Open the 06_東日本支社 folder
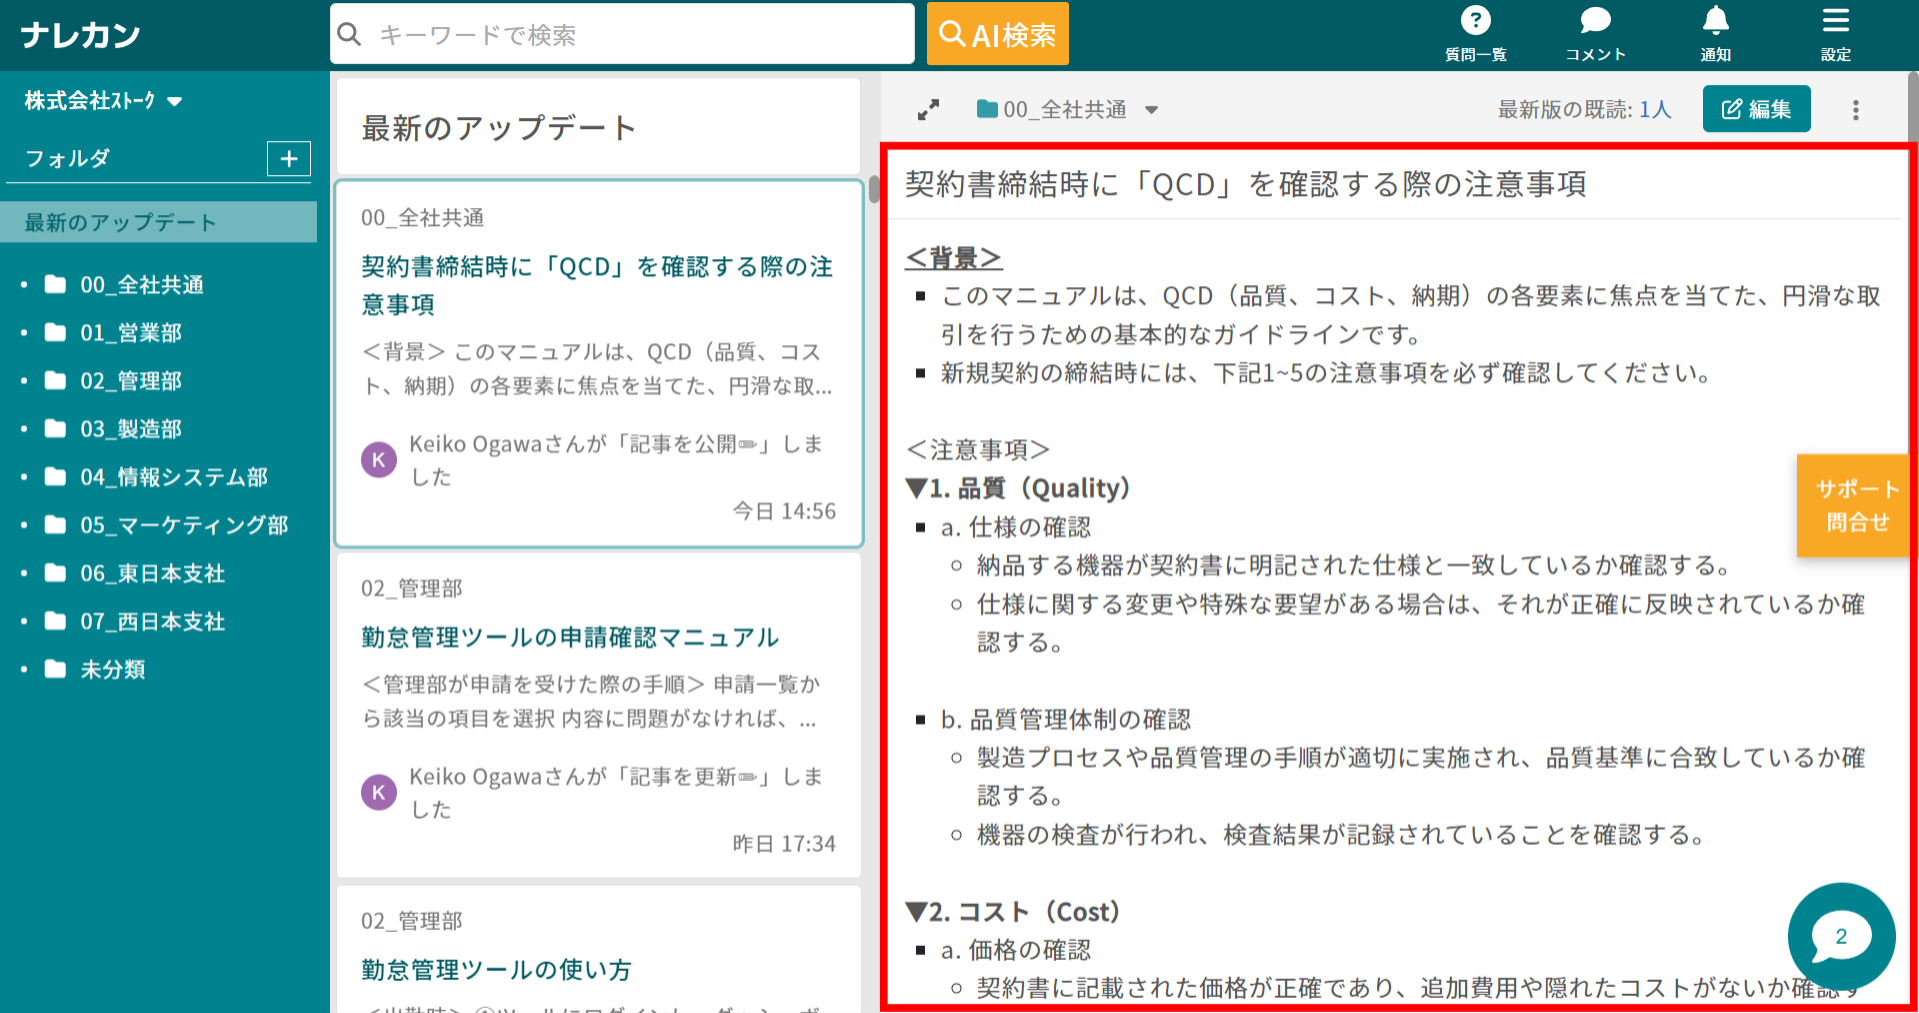1919x1013 pixels. pos(153,573)
